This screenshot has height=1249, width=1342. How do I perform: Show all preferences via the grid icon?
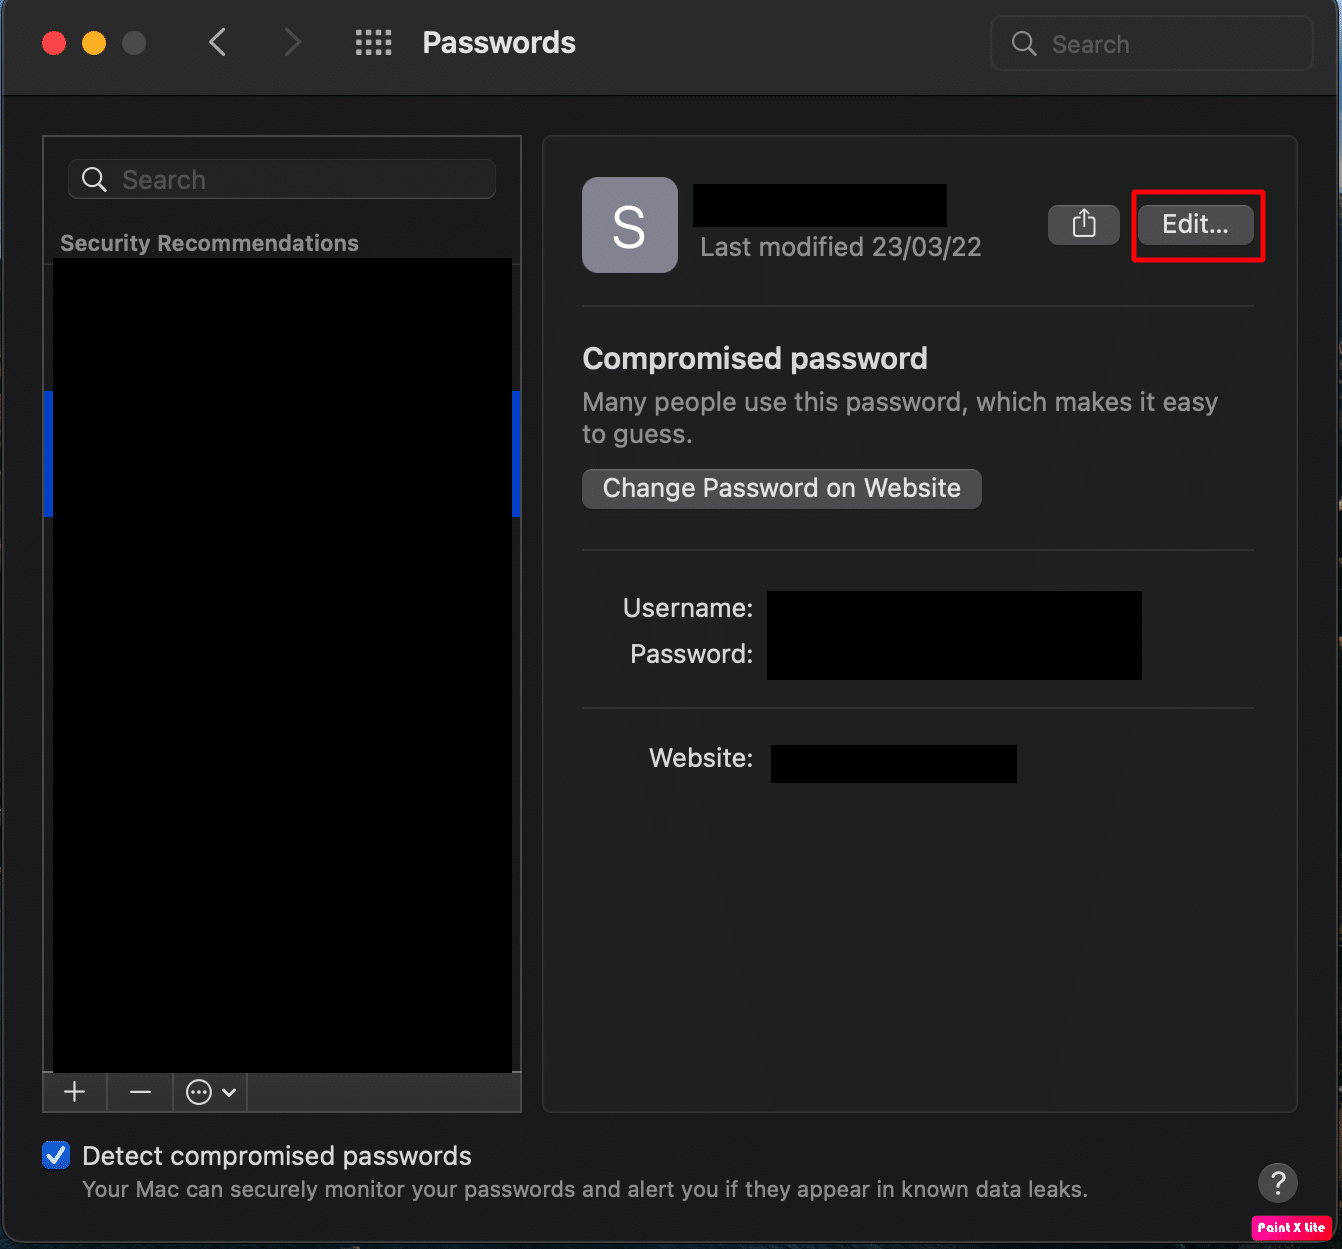coord(373,43)
